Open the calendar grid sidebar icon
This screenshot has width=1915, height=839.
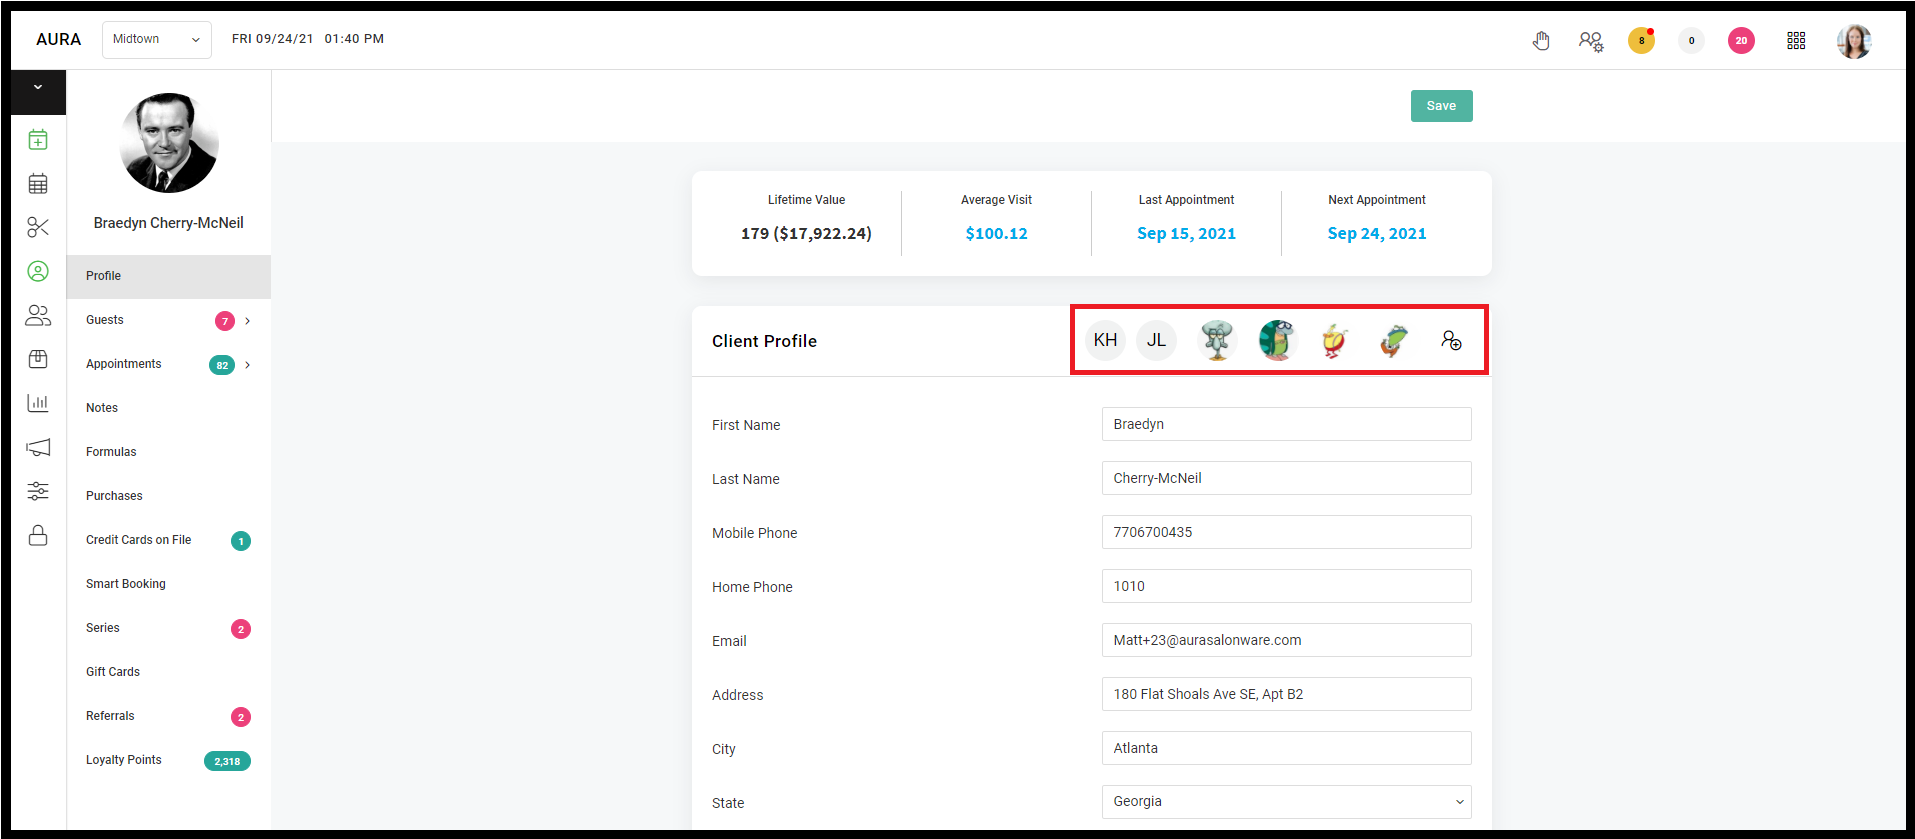pyautogui.click(x=38, y=184)
